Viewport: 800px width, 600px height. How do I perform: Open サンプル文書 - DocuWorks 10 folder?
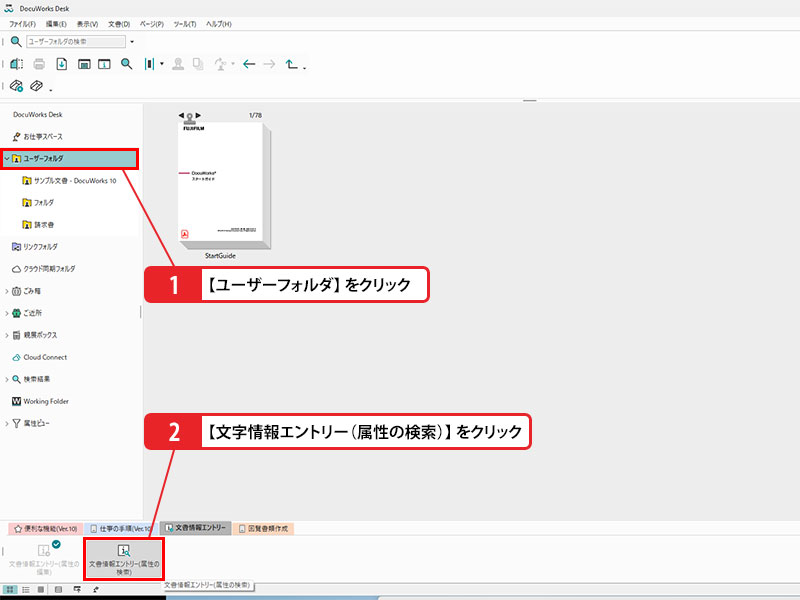pos(69,181)
